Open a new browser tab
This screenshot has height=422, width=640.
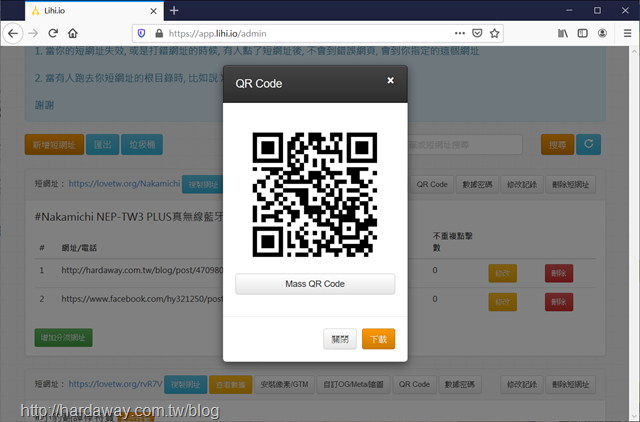174,11
